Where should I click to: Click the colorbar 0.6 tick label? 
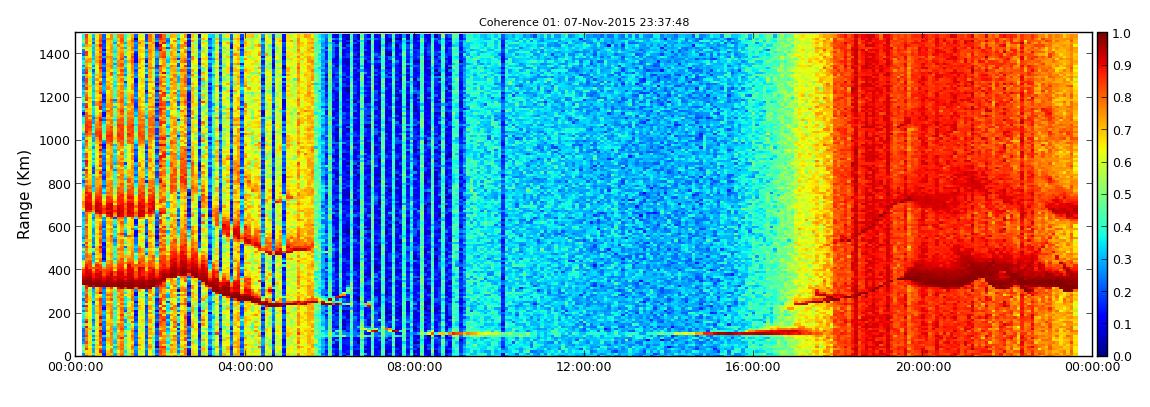click(x=1121, y=163)
